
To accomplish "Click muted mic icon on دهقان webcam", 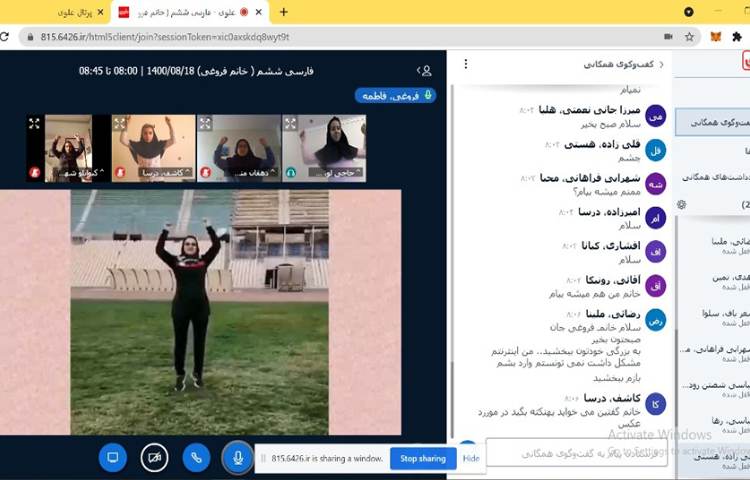I will [x=206, y=172].
